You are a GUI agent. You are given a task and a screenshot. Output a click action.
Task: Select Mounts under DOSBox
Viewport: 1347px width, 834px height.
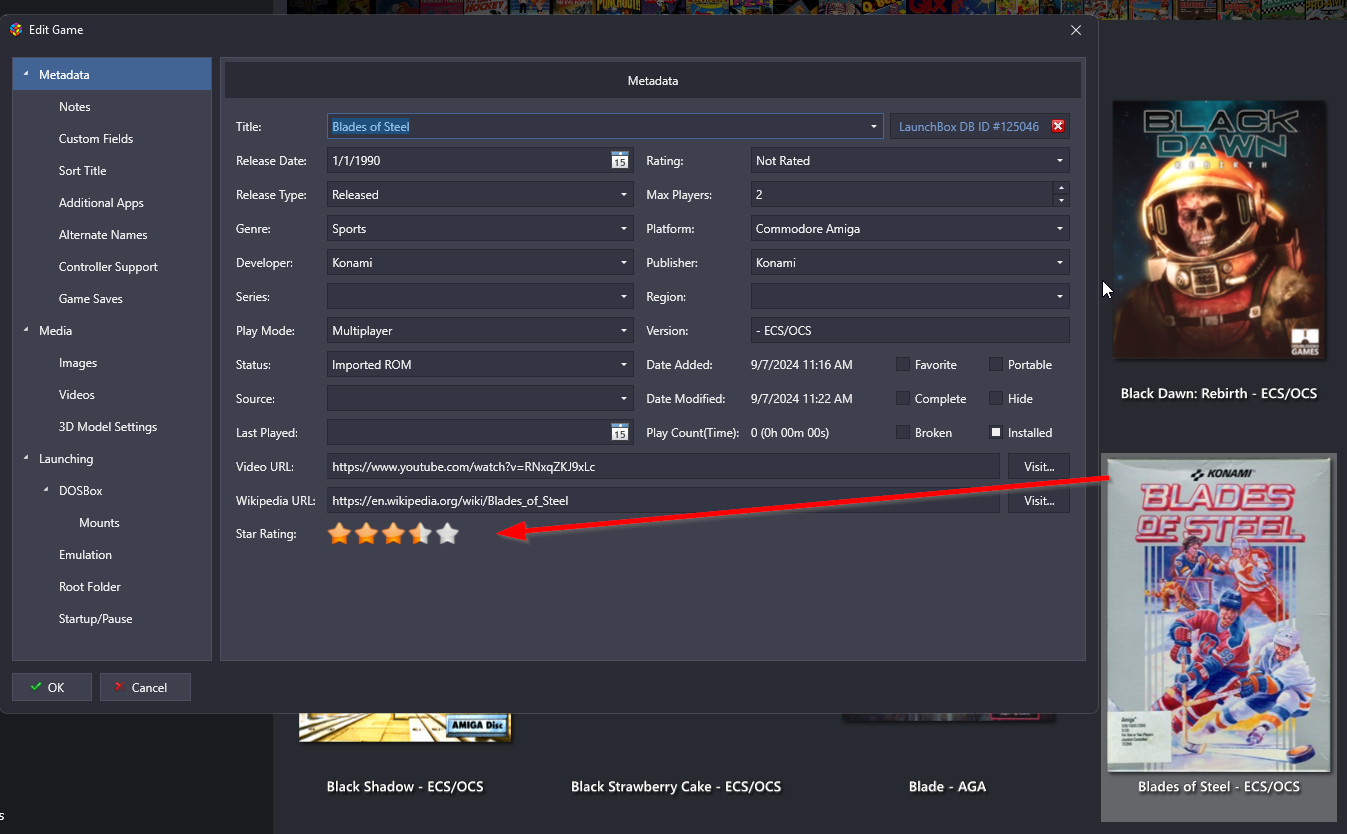tap(99, 523)
